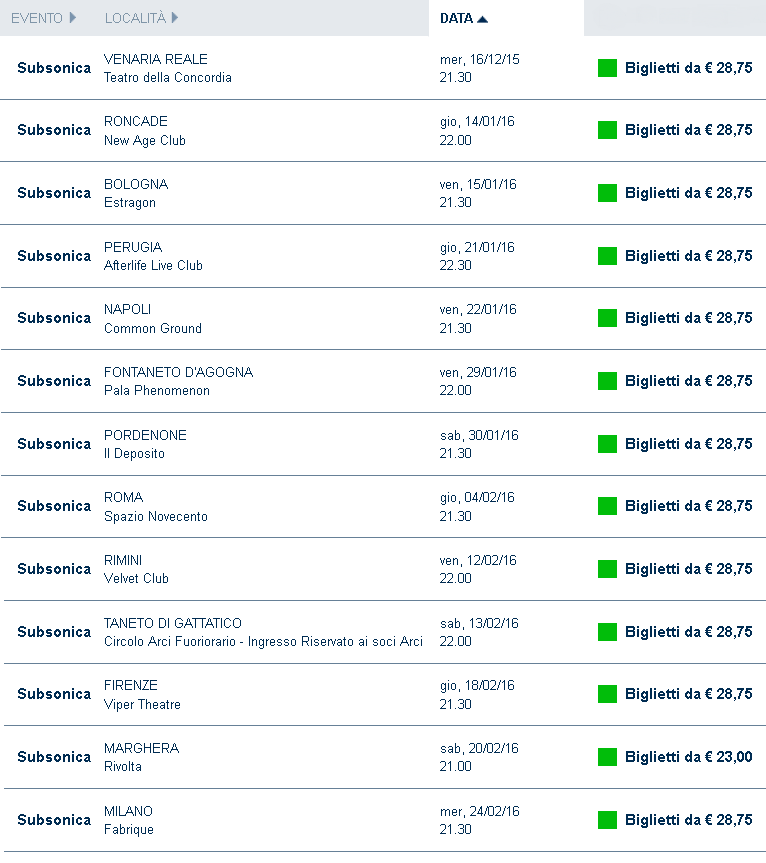Click green availability square for Milano Fabrique
The height and width of the screenshot is (863, 766).
click(607, 820)
